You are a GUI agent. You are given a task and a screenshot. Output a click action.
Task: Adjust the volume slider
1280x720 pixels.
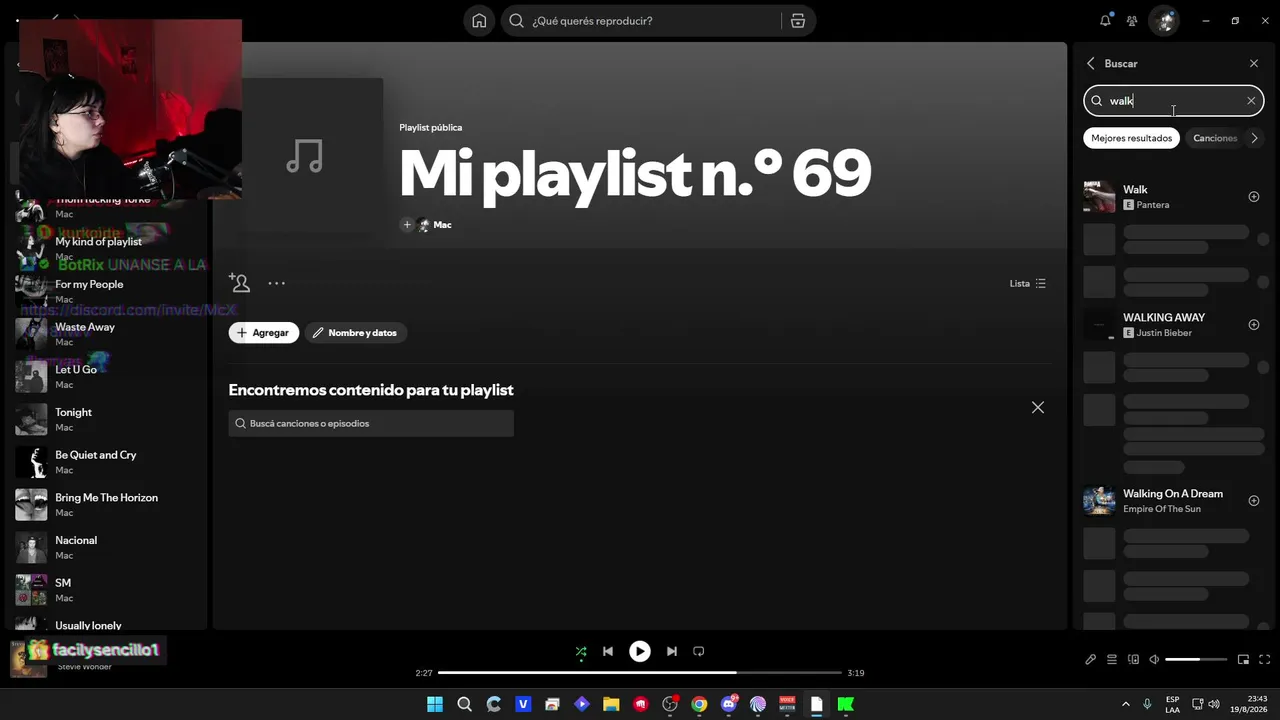point(1196,660)
